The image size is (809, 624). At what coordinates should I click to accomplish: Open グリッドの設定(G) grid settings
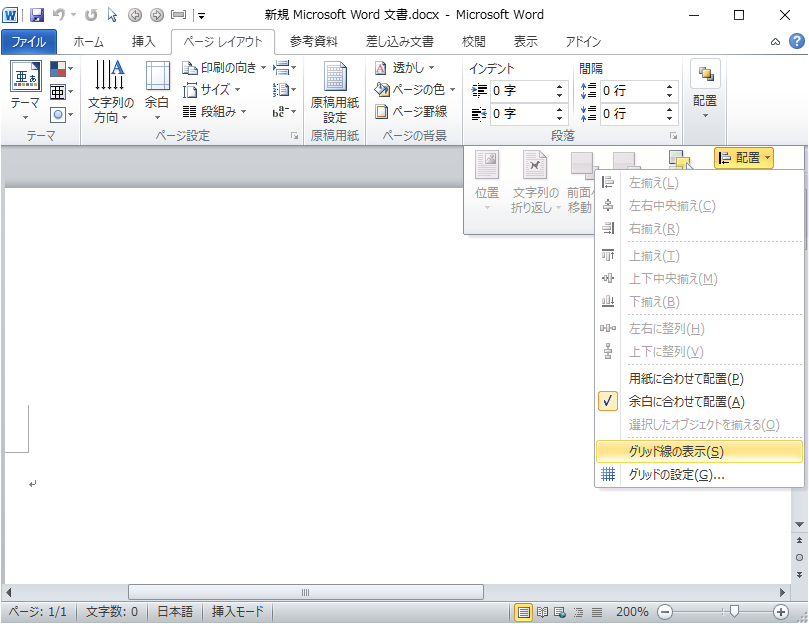700,474
